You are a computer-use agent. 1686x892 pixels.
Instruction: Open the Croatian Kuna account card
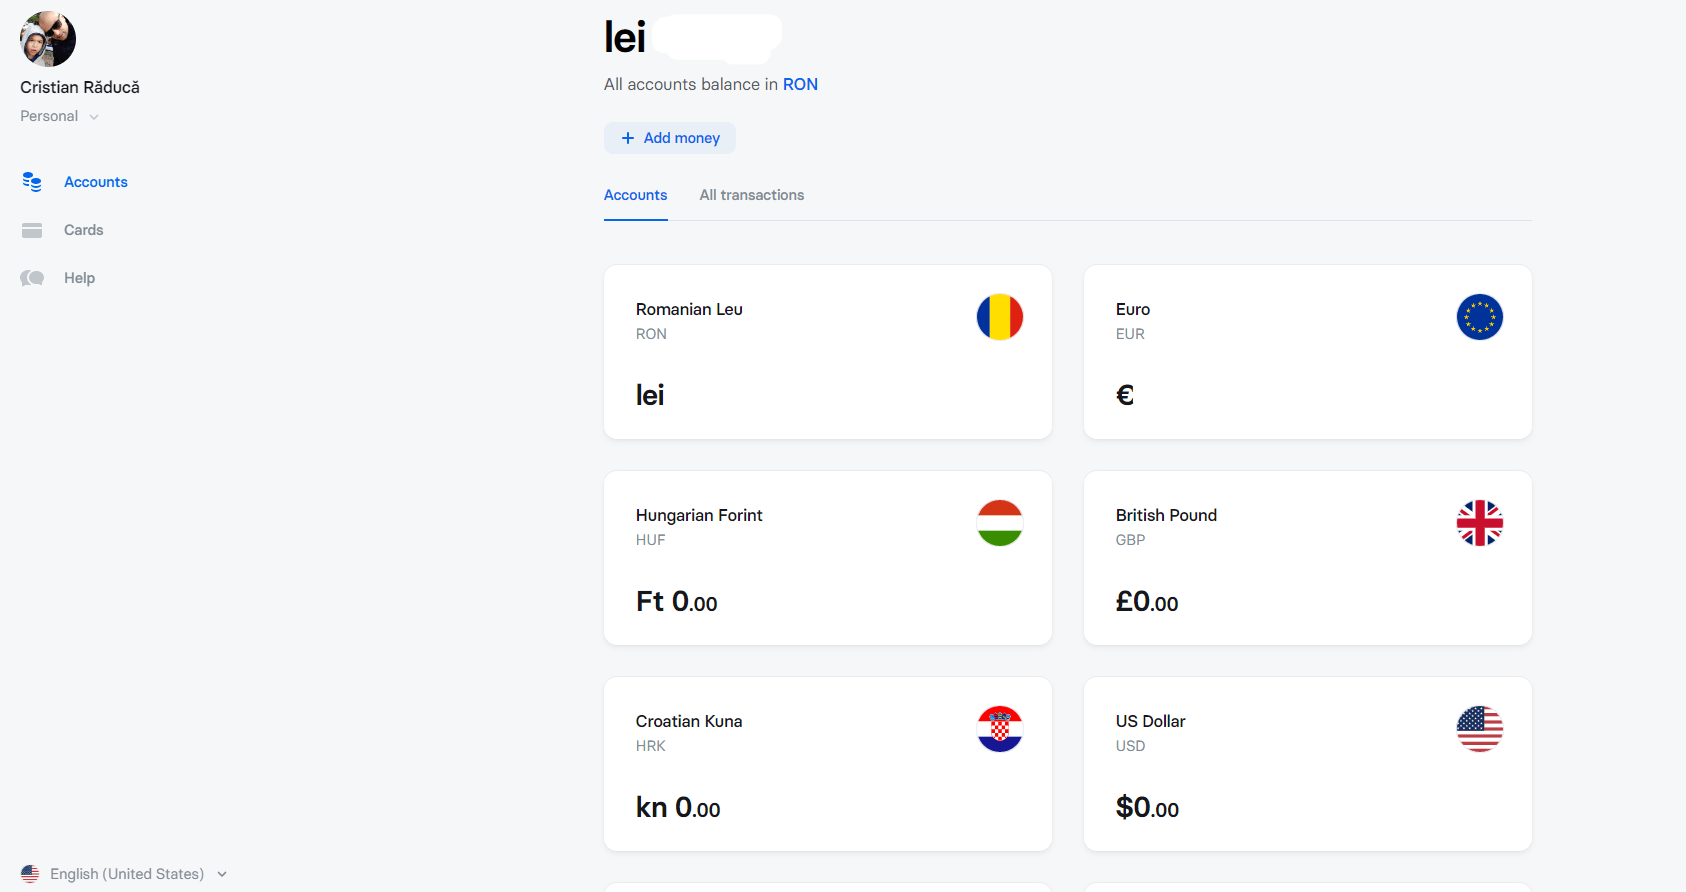pyautogui.click(x=828, y=764)
